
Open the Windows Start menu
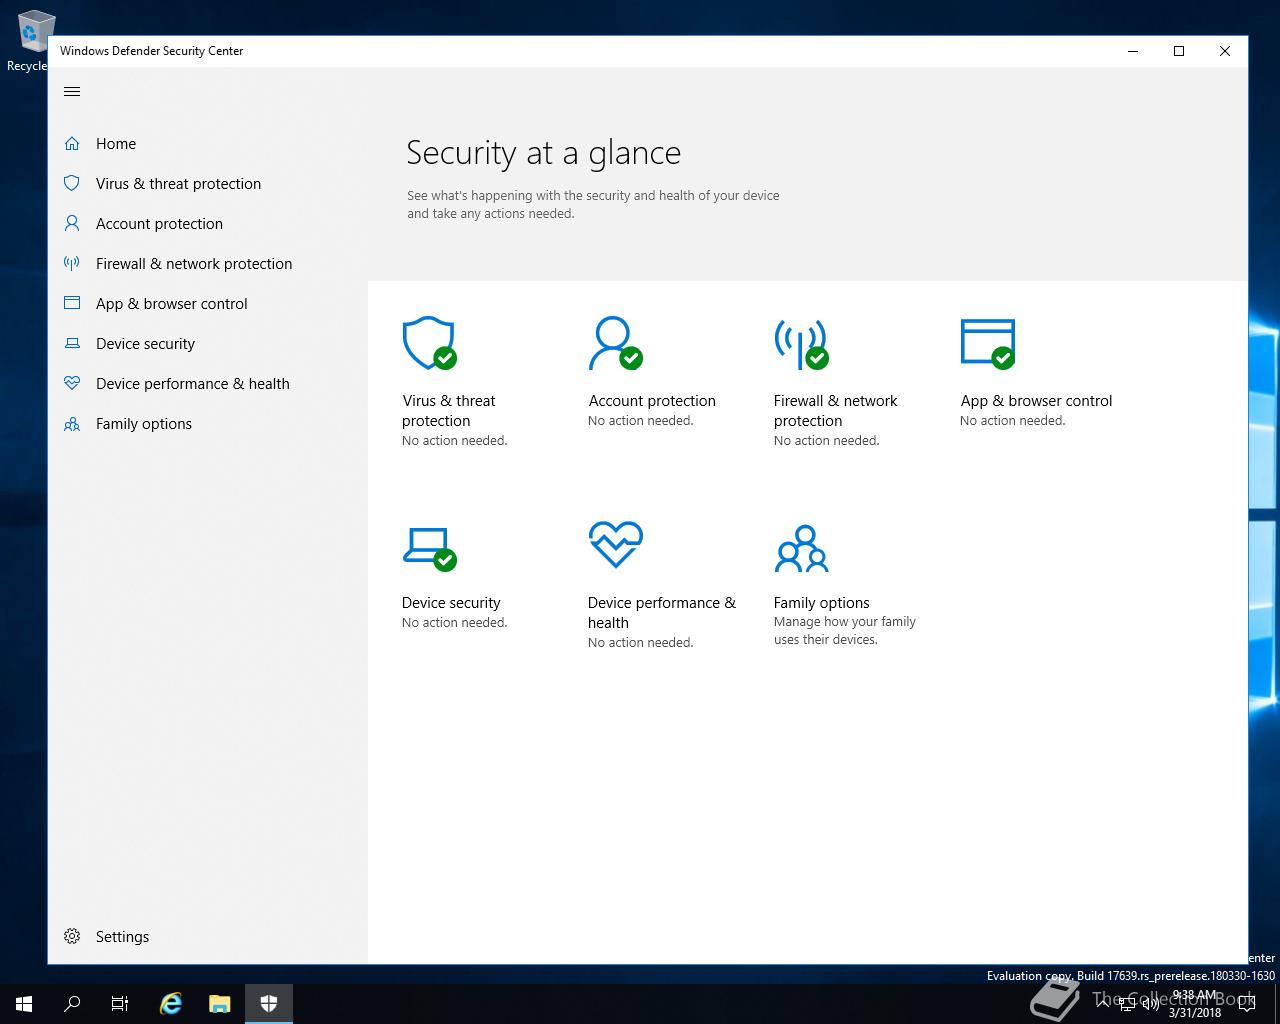pos(24,1004)
